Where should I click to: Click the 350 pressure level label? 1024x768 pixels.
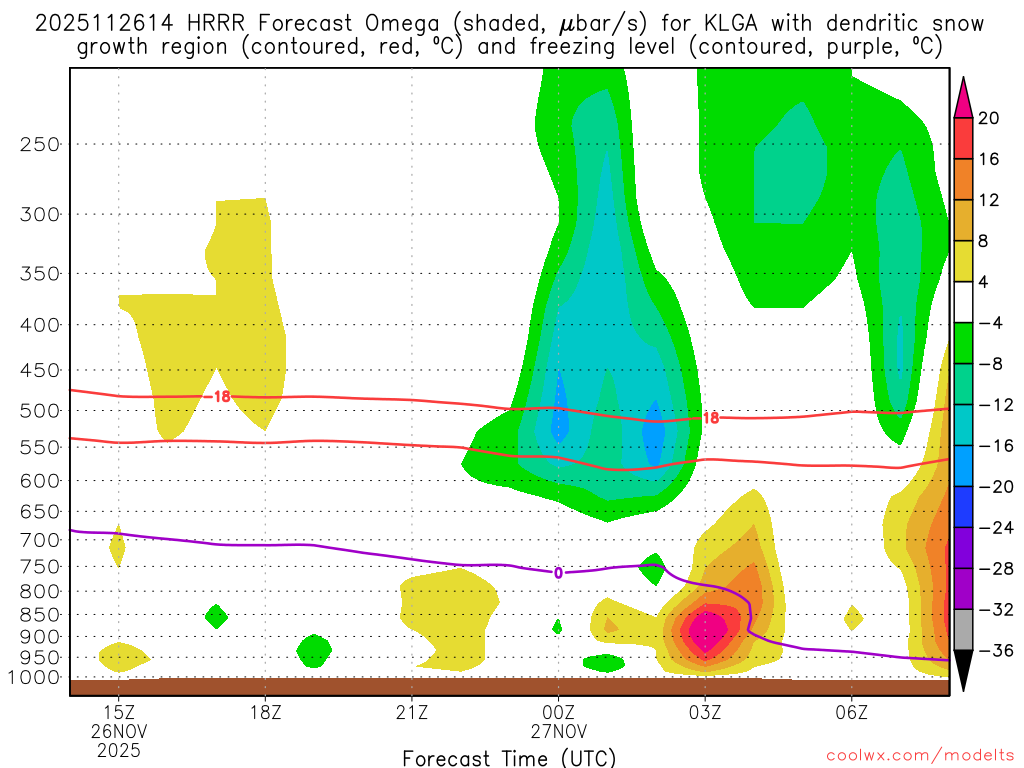click(x=40, y=274)
